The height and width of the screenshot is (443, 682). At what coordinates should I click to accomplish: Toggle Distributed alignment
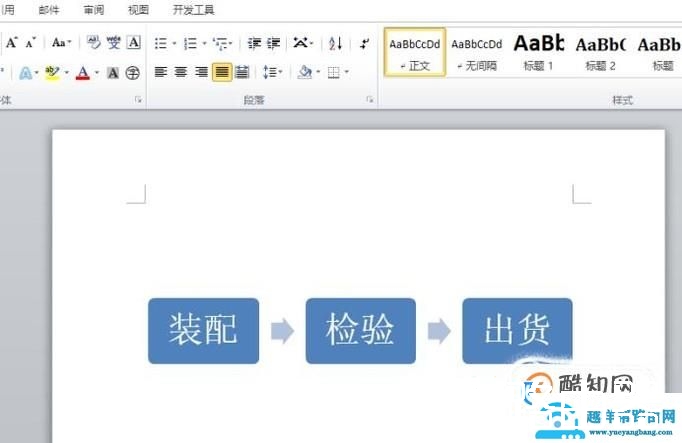(242, 72)
